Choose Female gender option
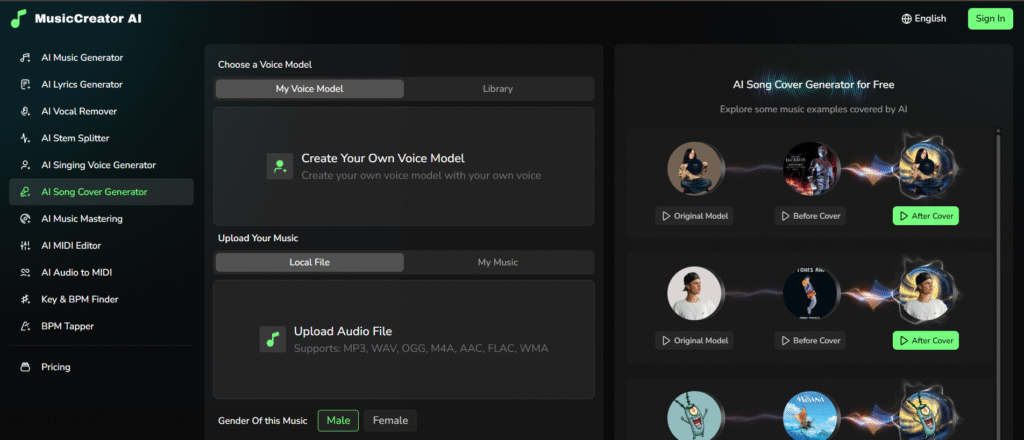1024x440 pixels. tap(391, 420)
